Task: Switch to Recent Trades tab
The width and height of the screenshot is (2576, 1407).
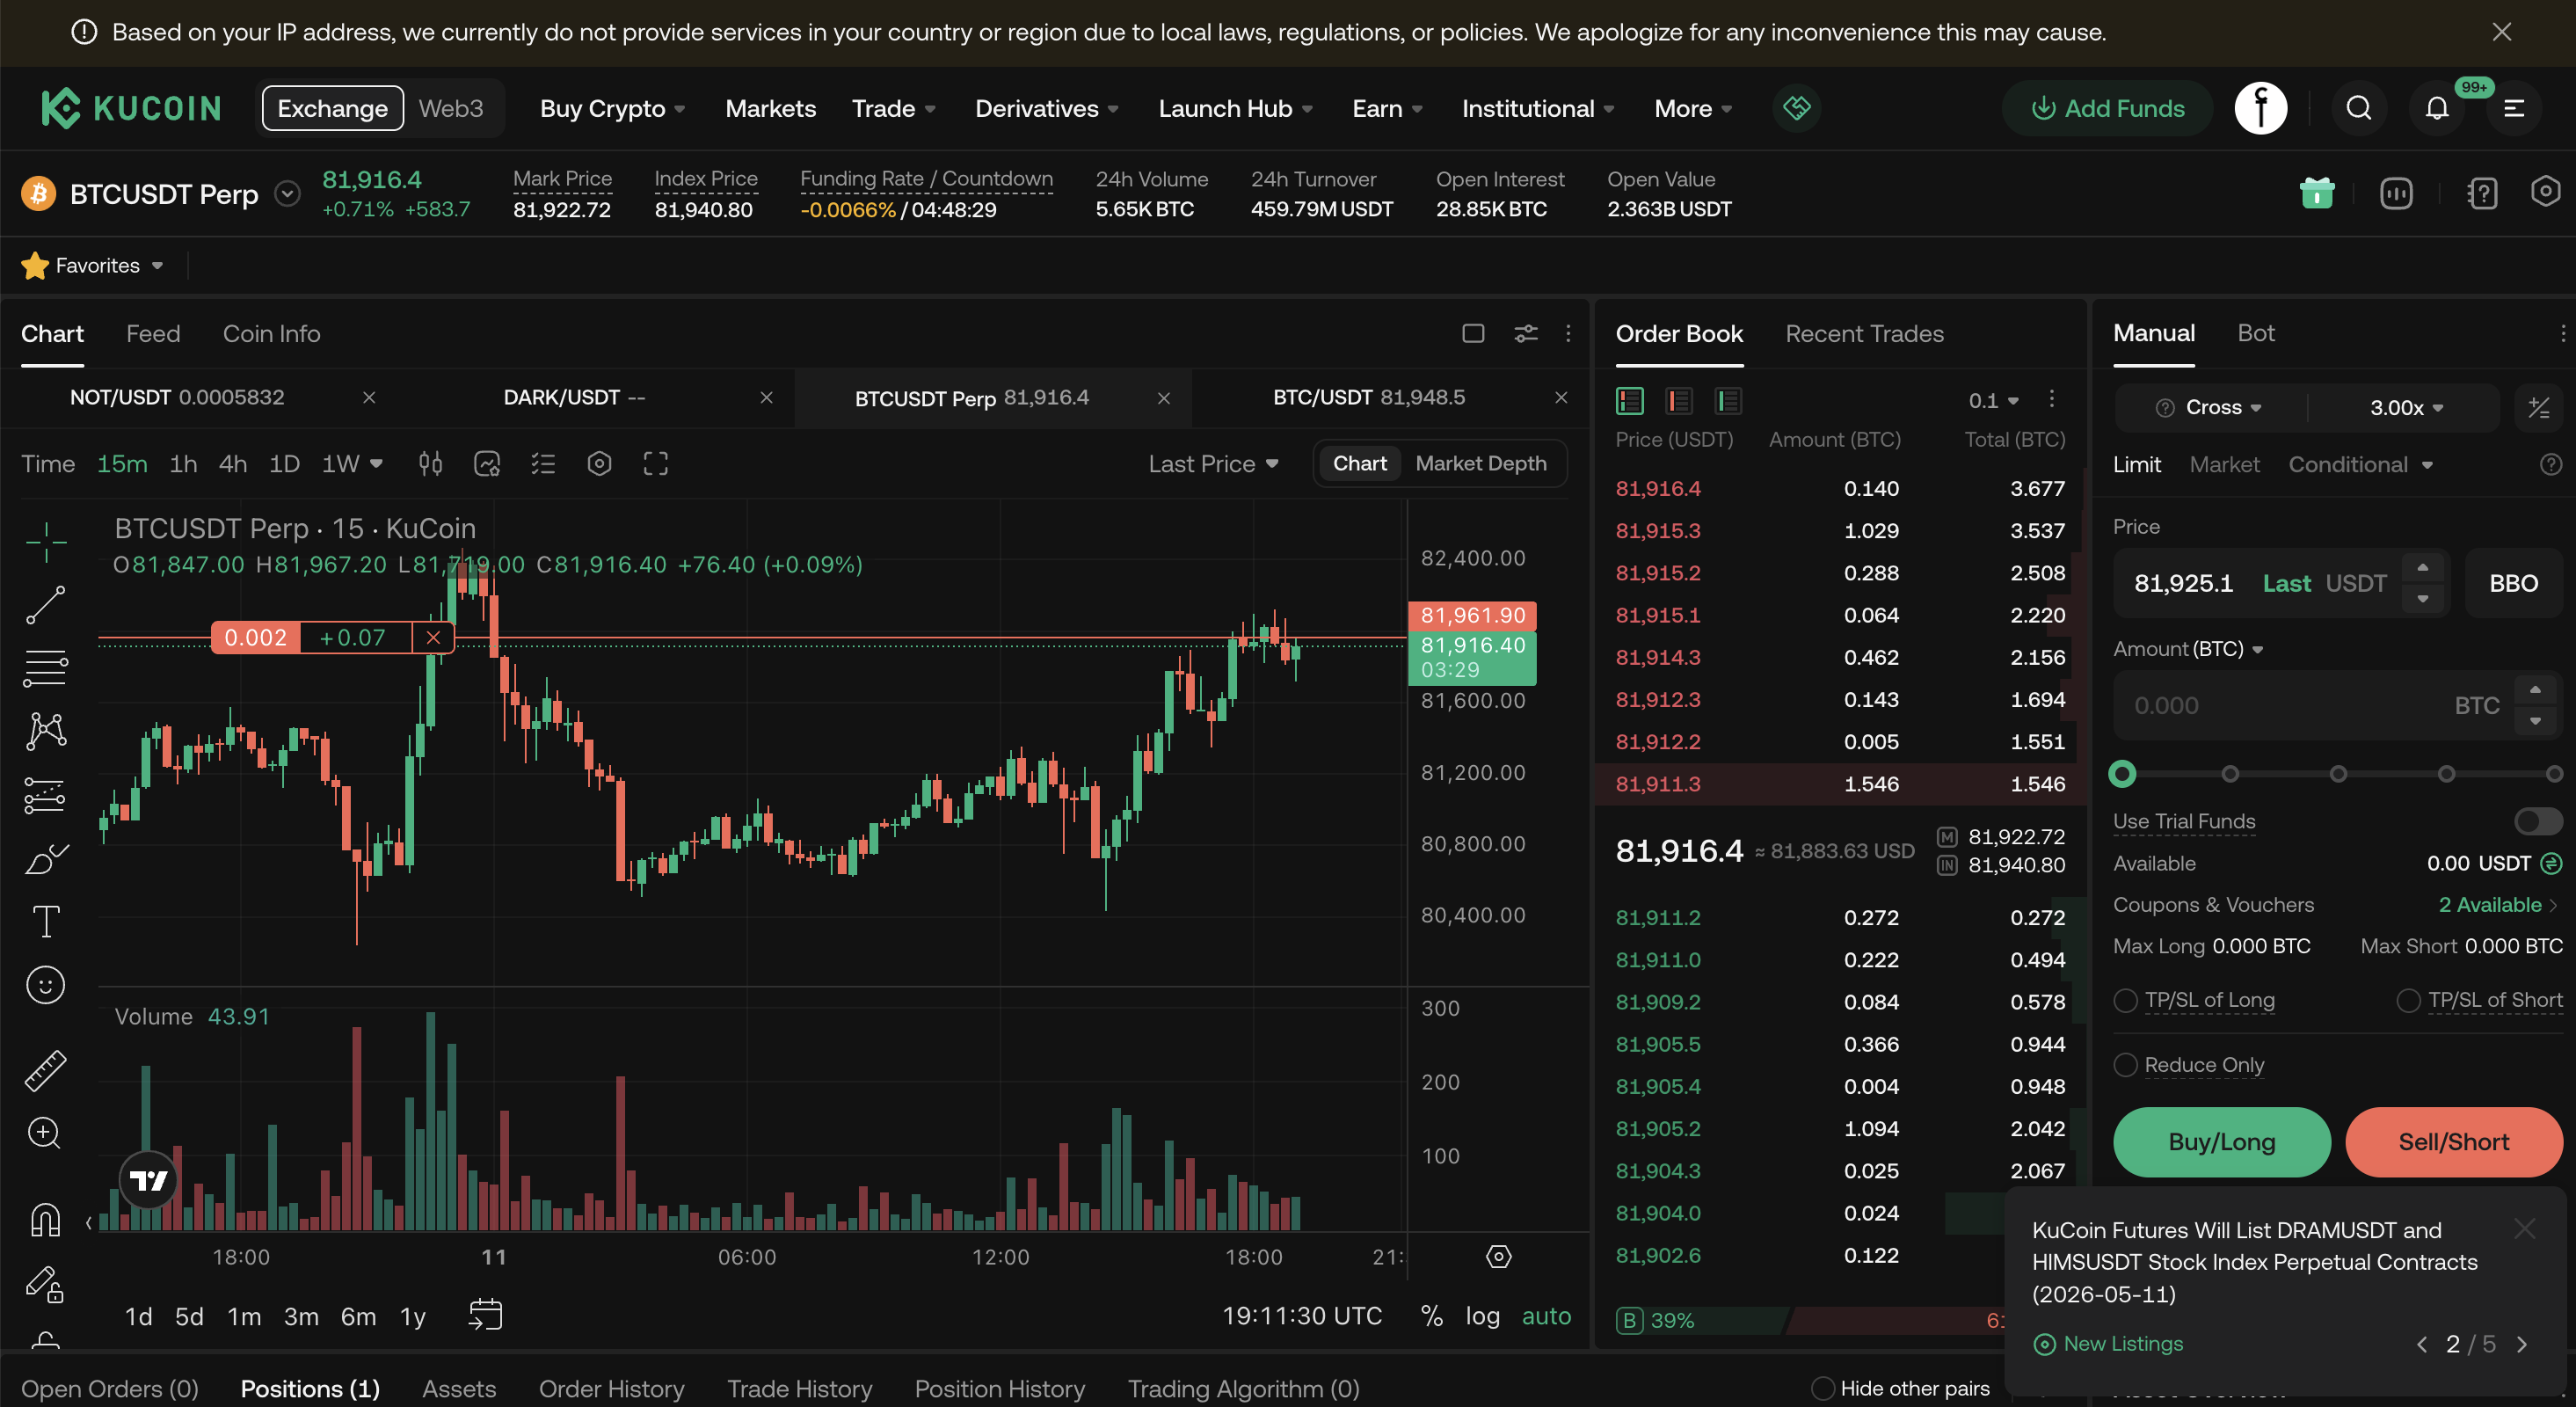Action: tap(1864, 334)
